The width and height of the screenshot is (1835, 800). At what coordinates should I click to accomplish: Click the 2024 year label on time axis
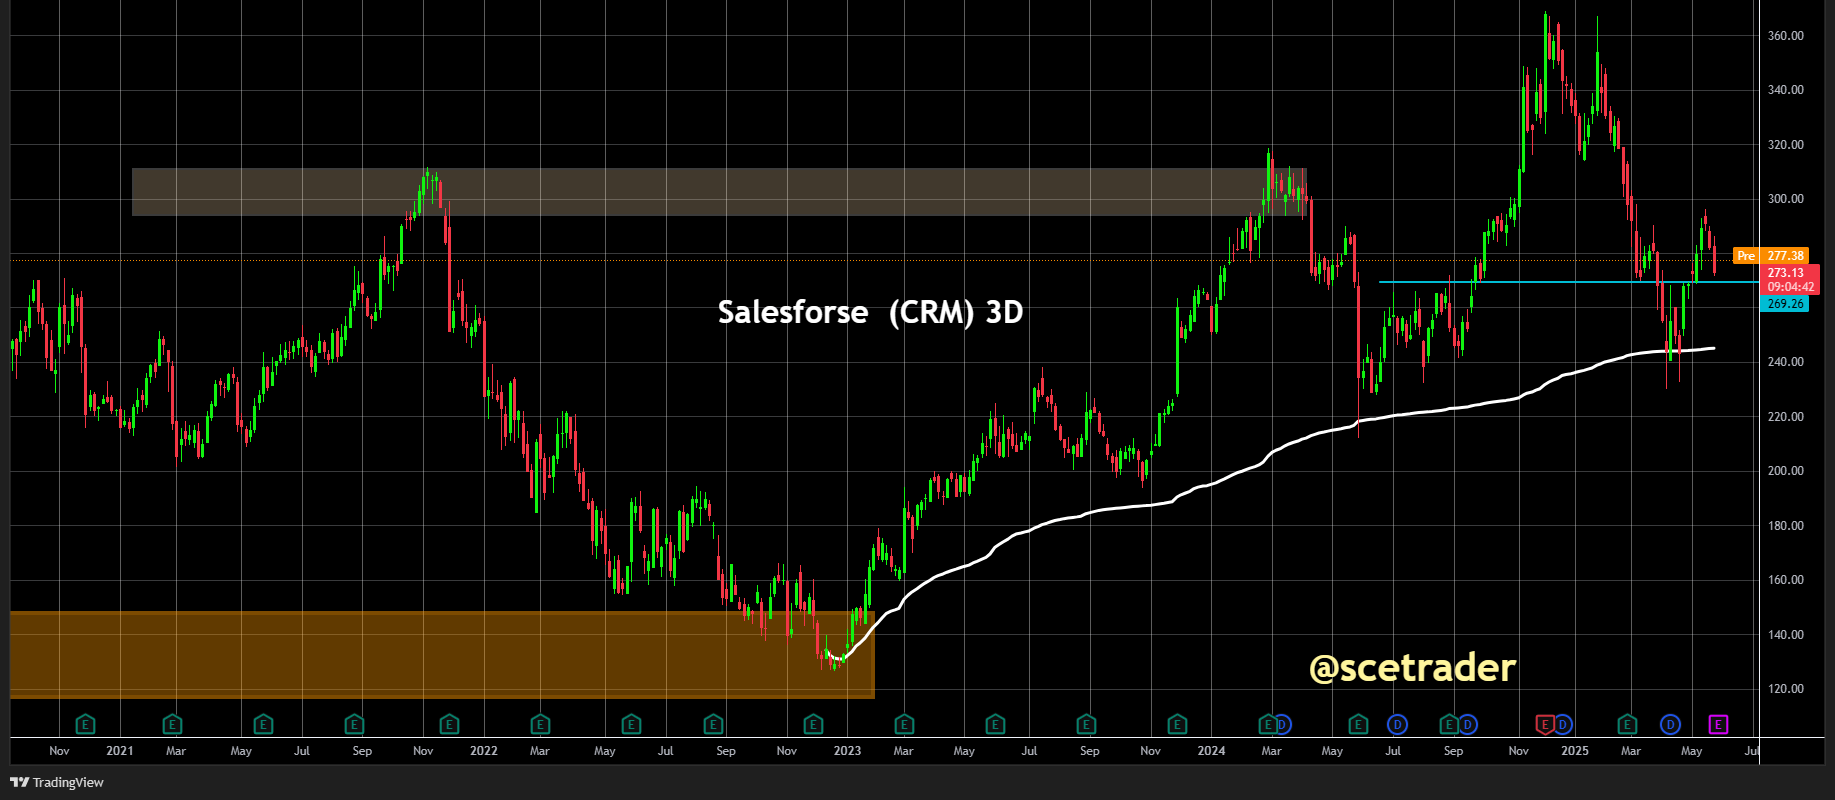[x=1211, y=751]
